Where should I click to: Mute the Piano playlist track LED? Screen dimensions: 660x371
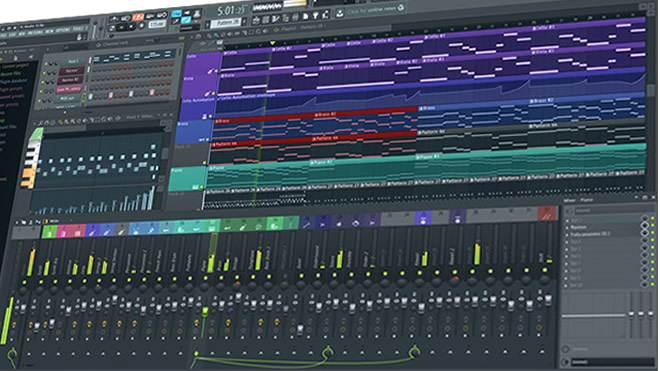pos(202,187)
